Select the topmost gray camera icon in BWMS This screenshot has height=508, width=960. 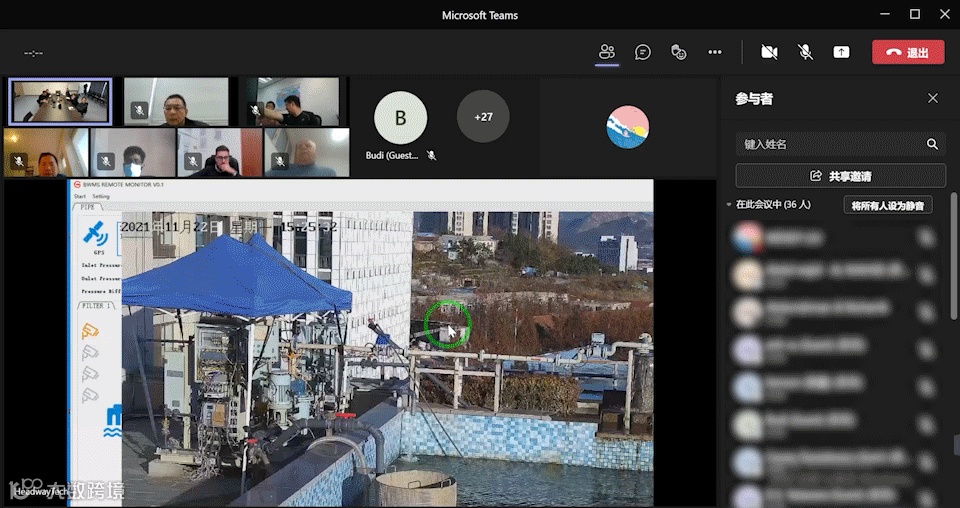click(x=90, y=353)
